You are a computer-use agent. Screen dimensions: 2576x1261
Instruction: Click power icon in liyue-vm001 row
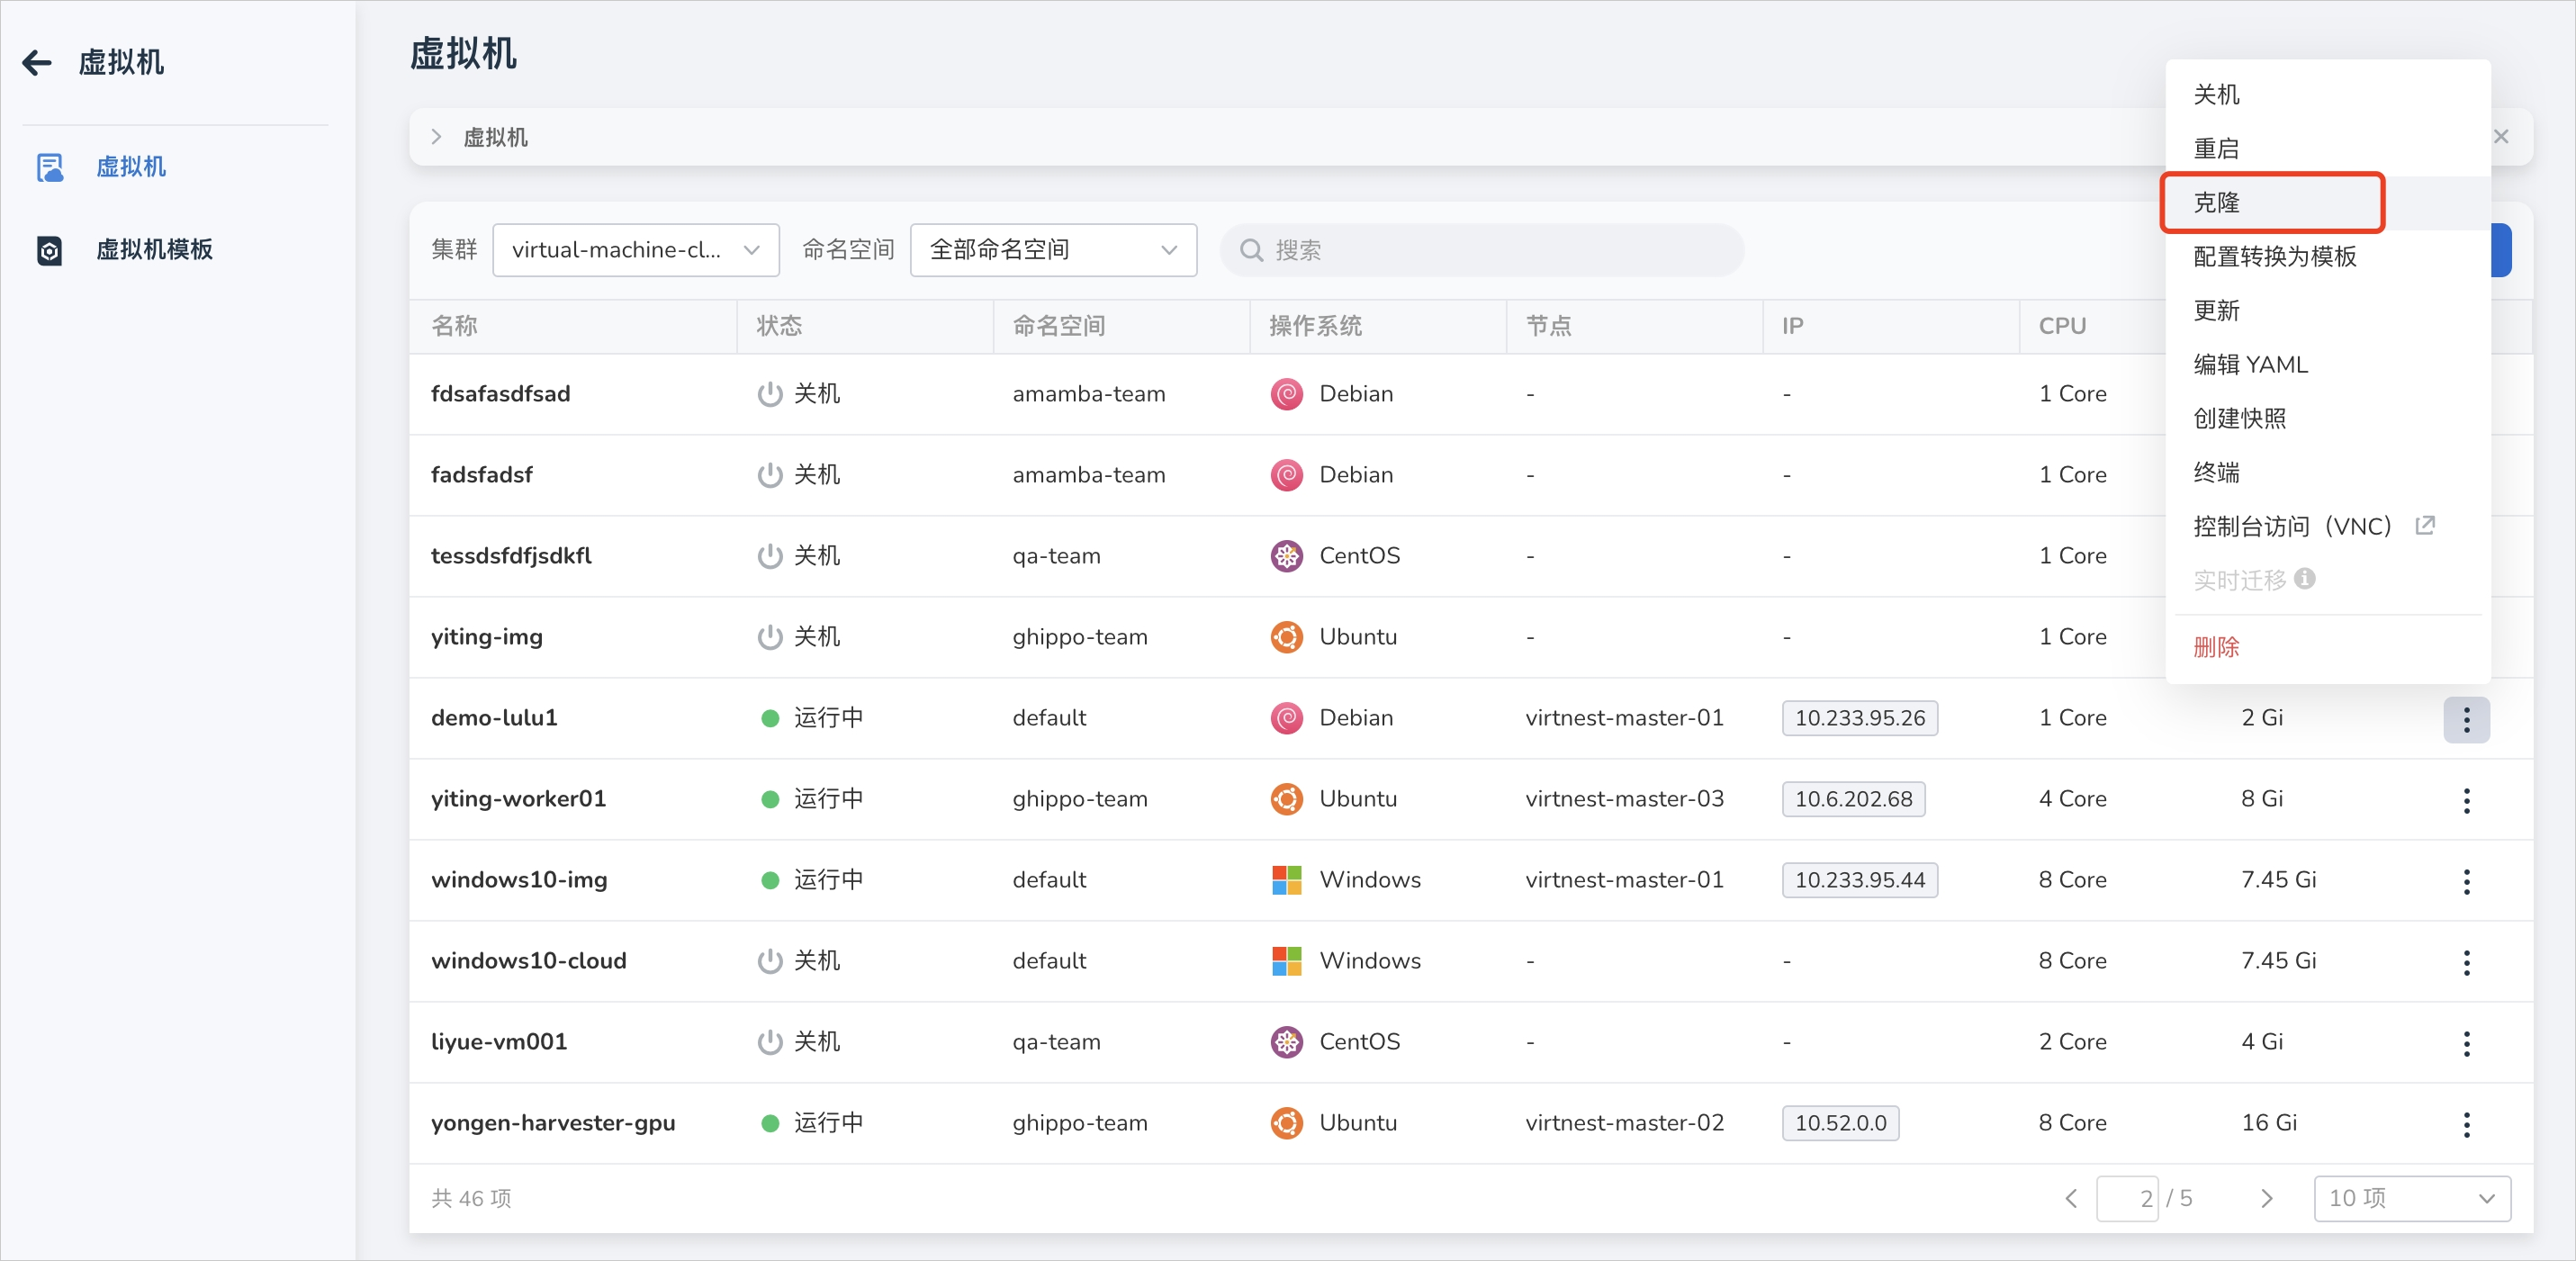pos(769,1042)
